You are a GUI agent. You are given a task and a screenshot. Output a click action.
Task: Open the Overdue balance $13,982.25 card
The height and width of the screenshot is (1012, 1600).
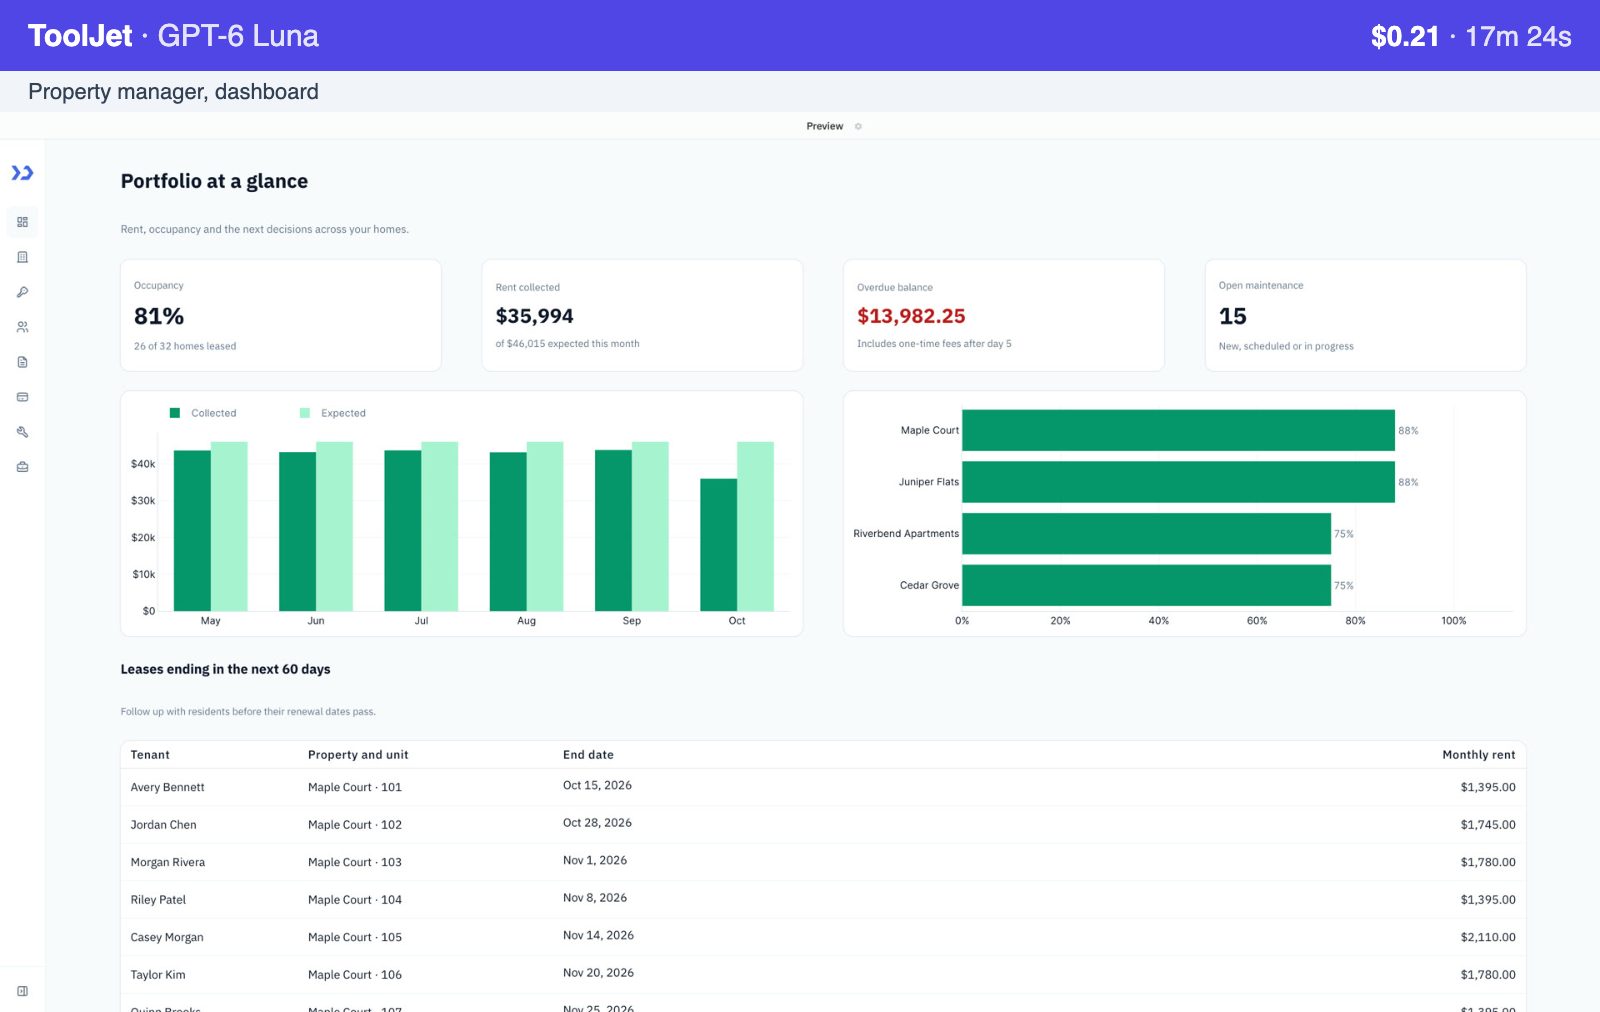1004,315
